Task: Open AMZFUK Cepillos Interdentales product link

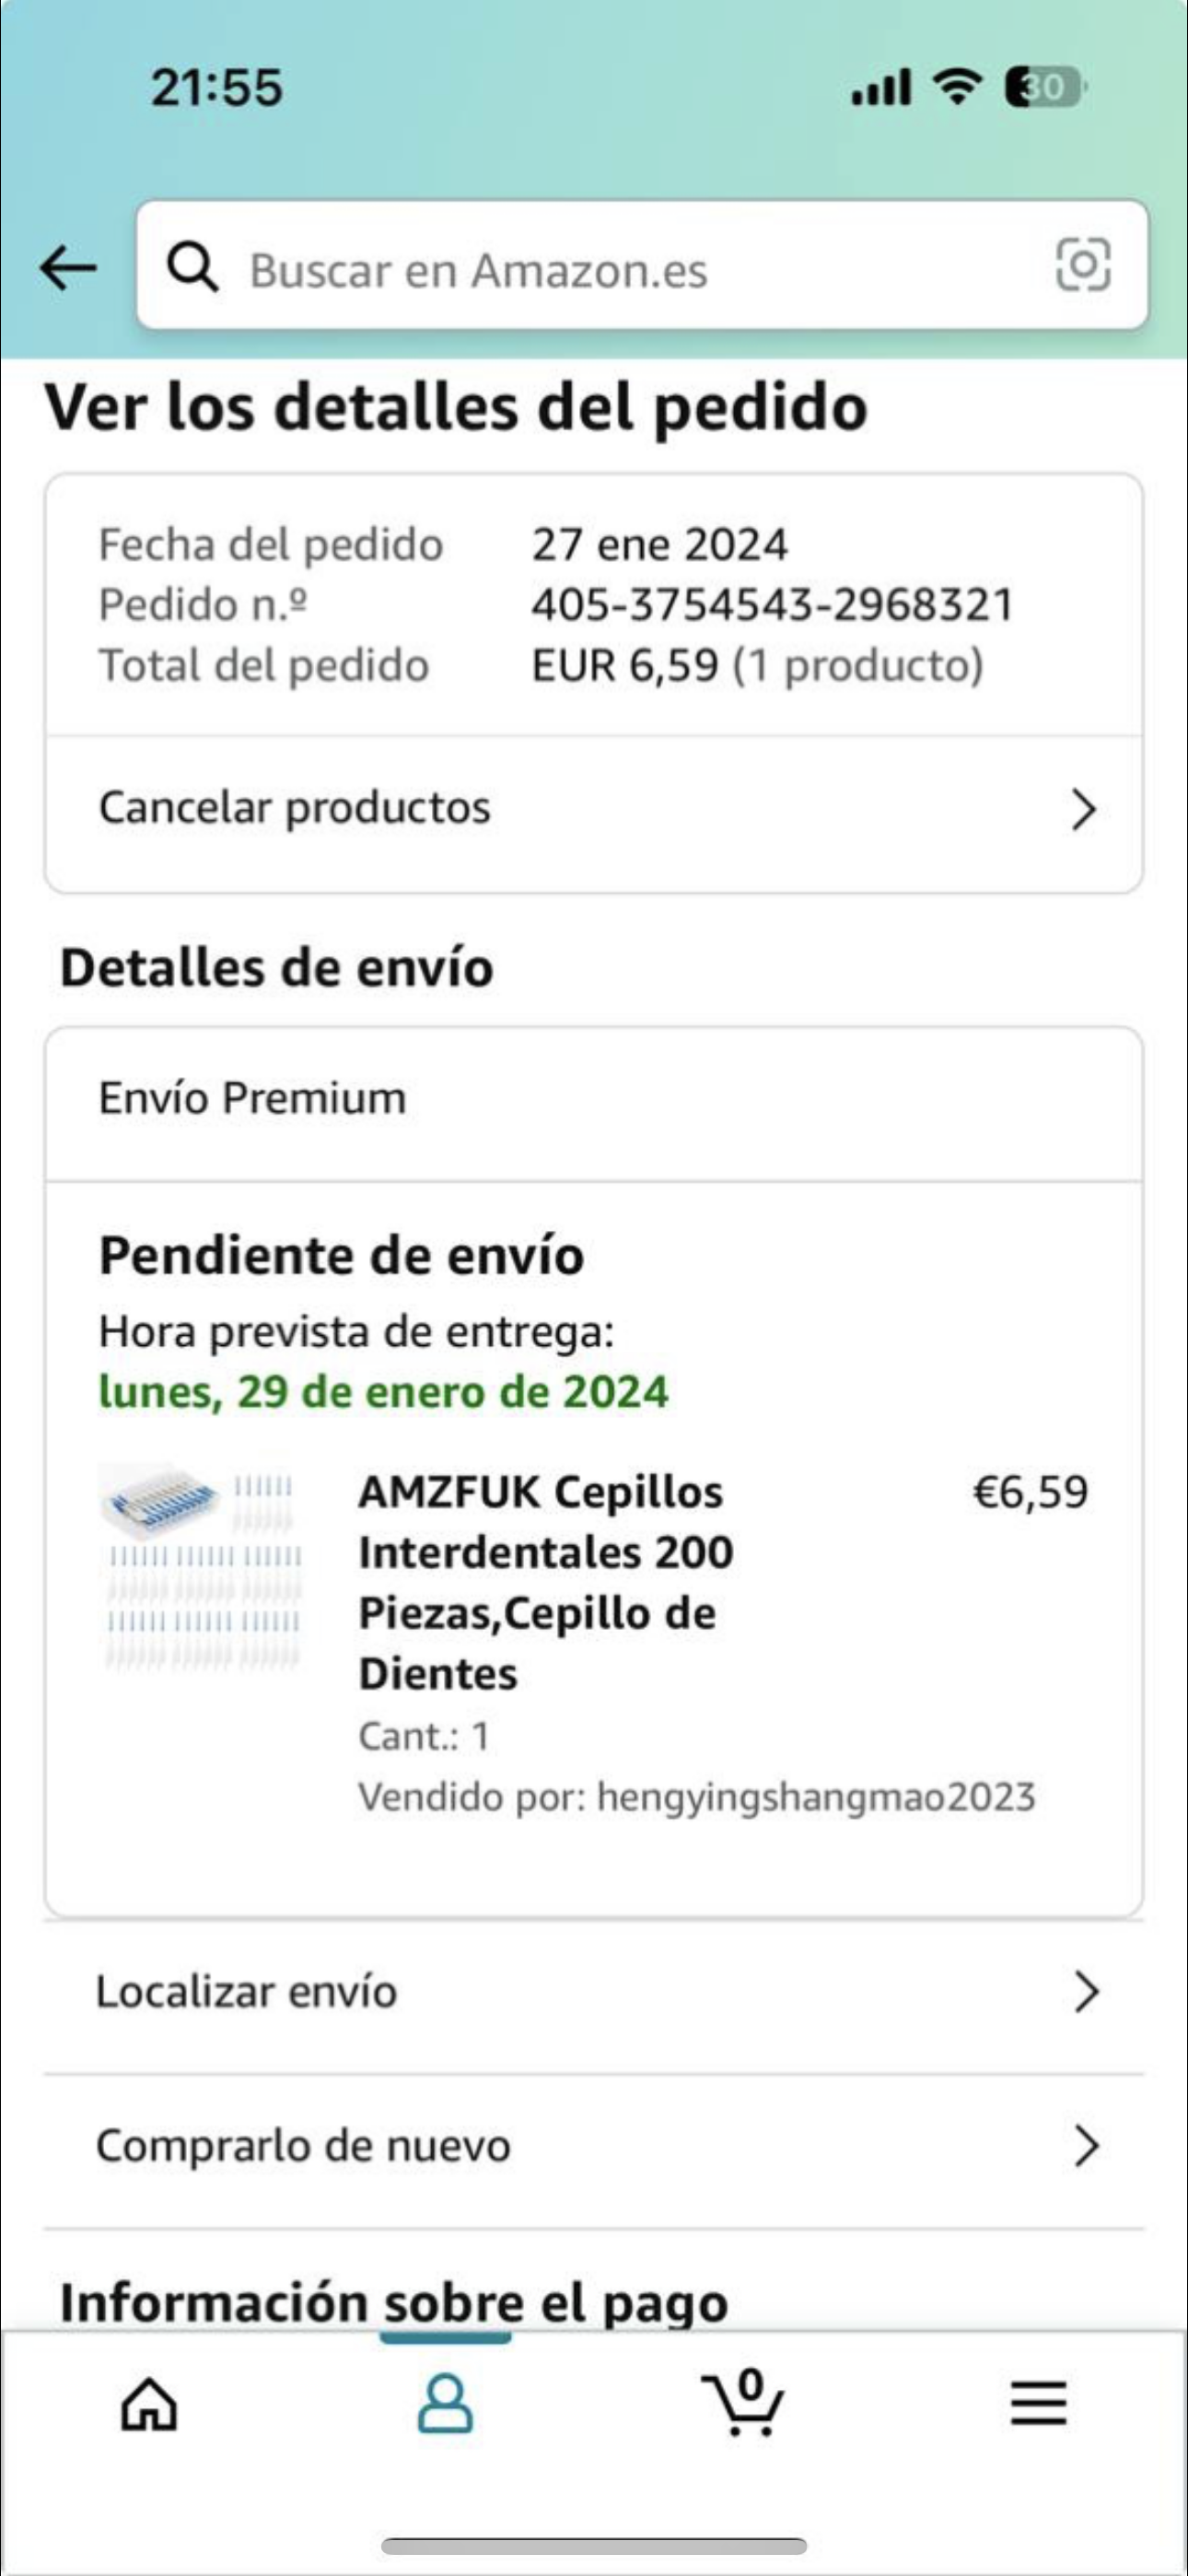Action: tap(545, 1582)
